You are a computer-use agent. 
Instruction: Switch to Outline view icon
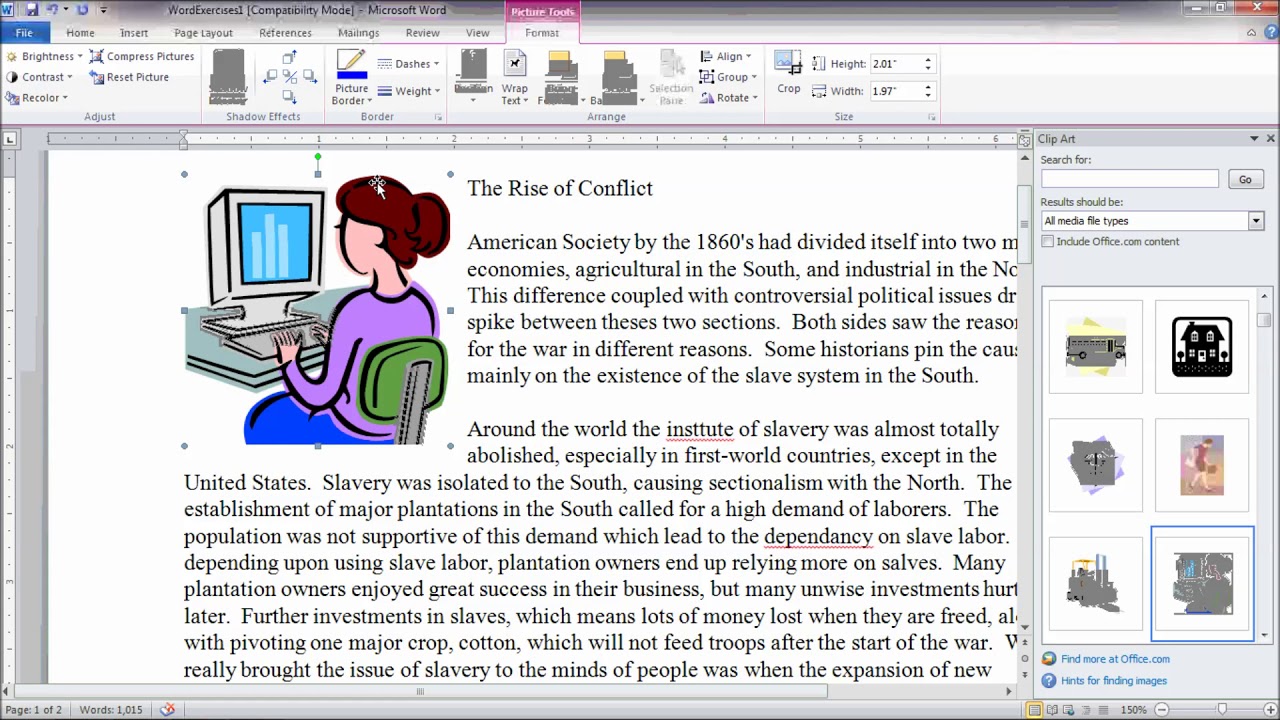click(1088, 710)
